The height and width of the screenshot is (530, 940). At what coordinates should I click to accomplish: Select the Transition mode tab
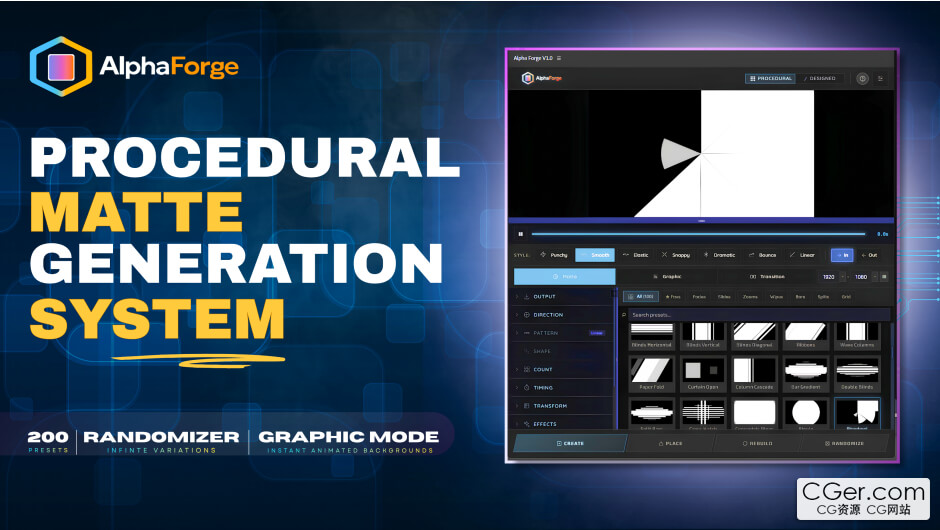point(767,276)
